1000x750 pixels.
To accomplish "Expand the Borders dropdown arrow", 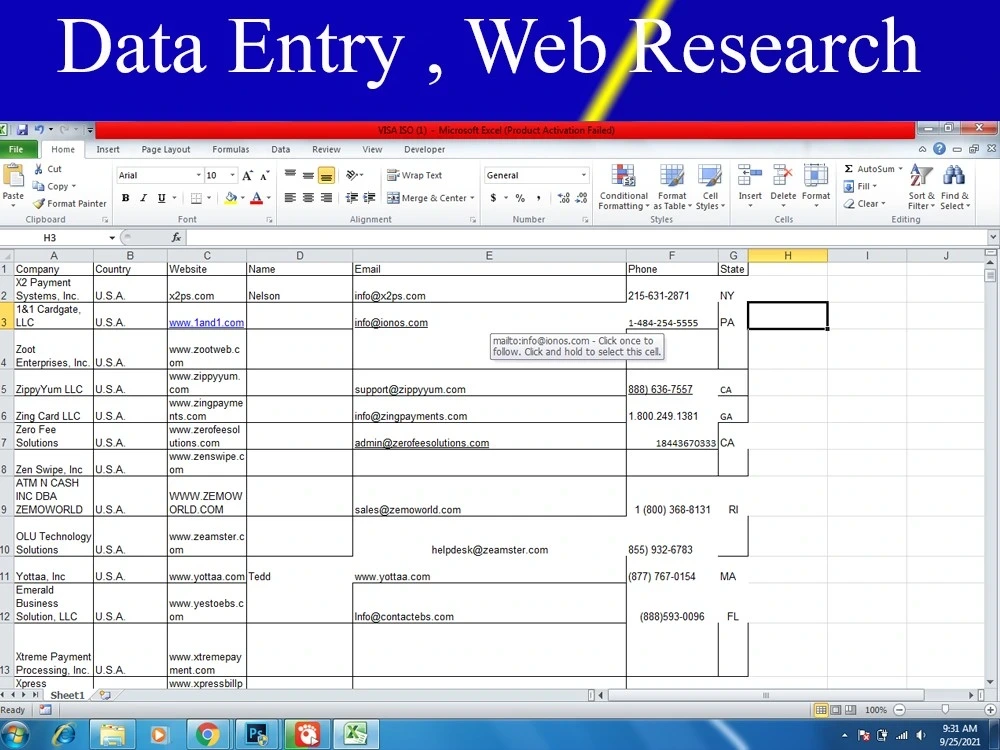I will [x=209, y=198].
